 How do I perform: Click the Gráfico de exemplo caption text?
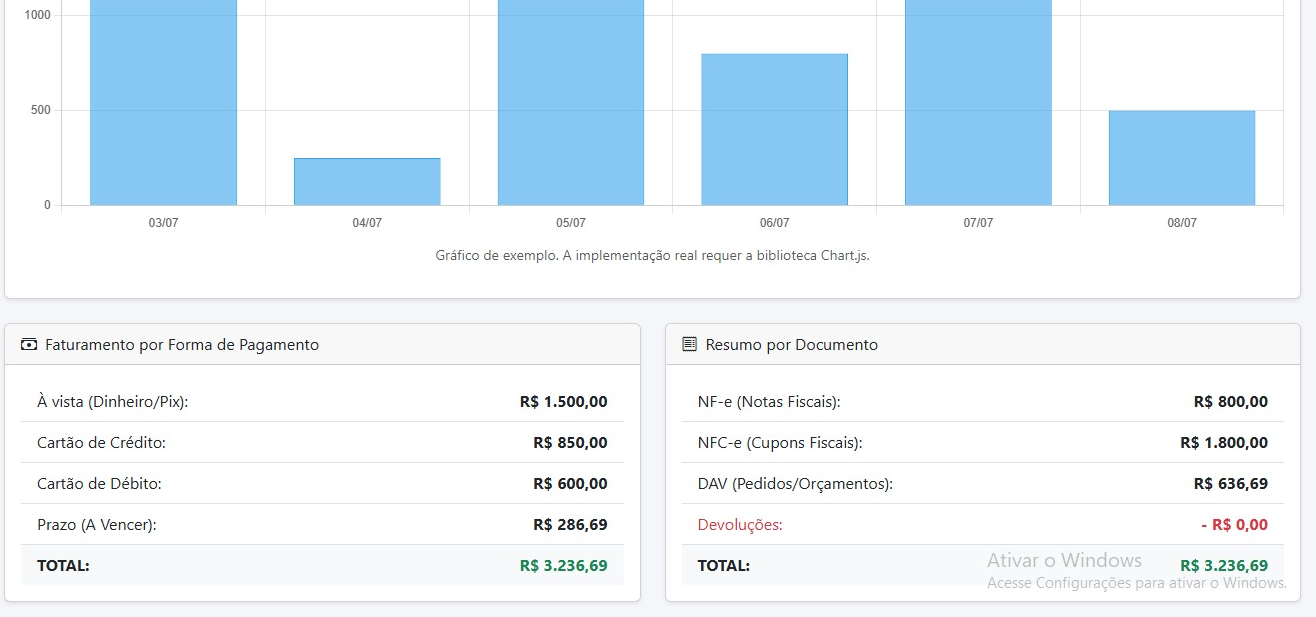[652, 255]
